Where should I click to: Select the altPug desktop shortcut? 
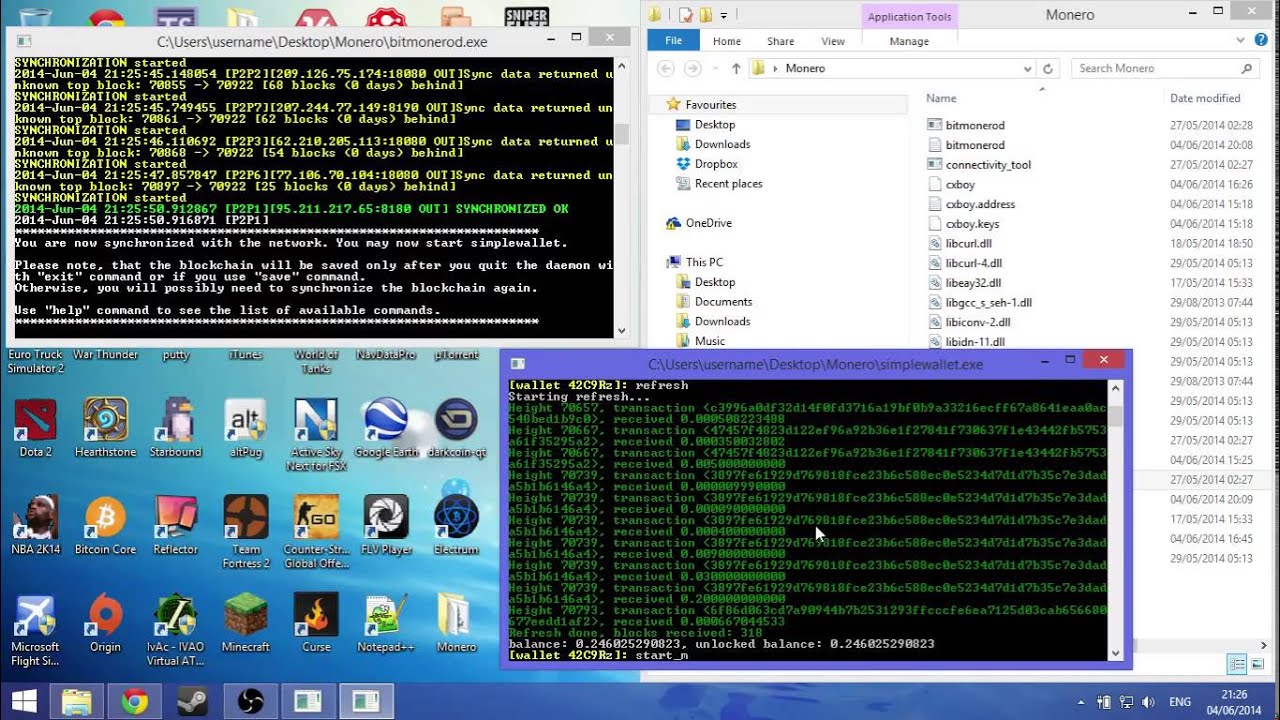click(x=246, y=428)
